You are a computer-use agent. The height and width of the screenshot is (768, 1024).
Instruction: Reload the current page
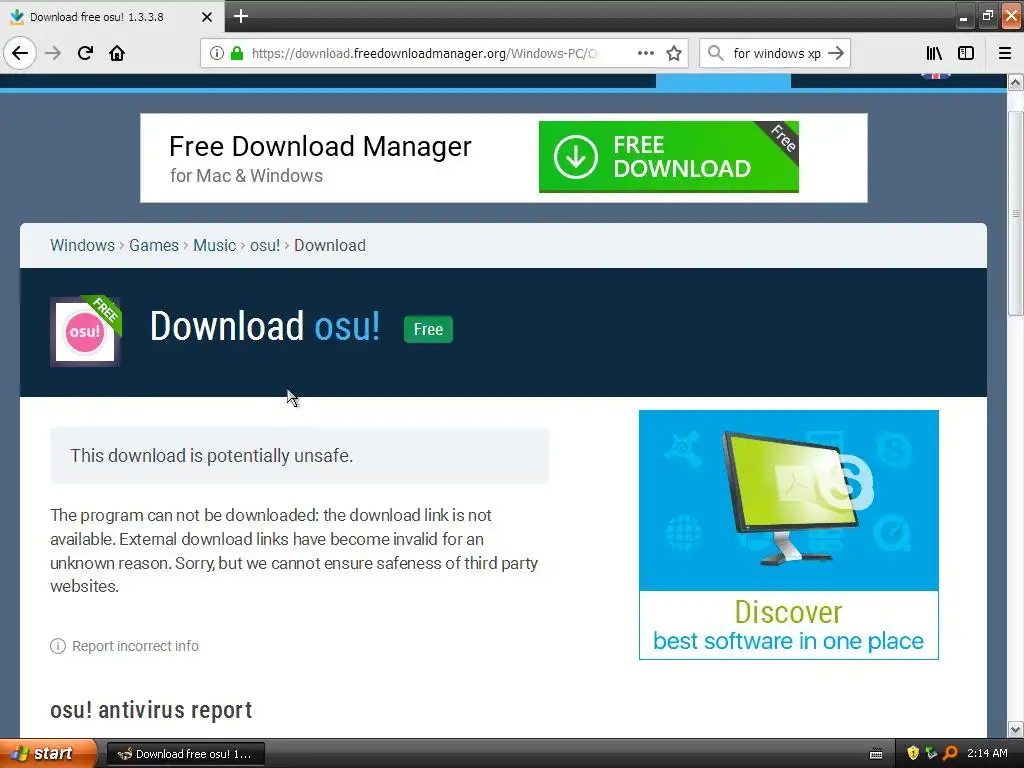[x=85, y=53]
